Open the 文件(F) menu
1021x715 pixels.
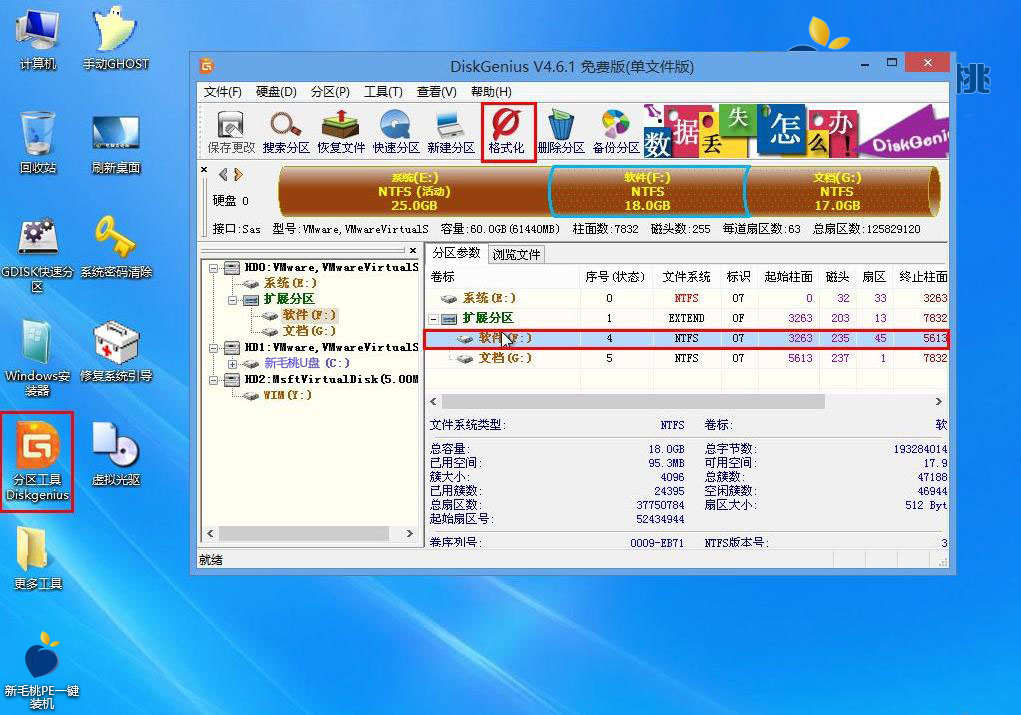click(x=223, y=92)
